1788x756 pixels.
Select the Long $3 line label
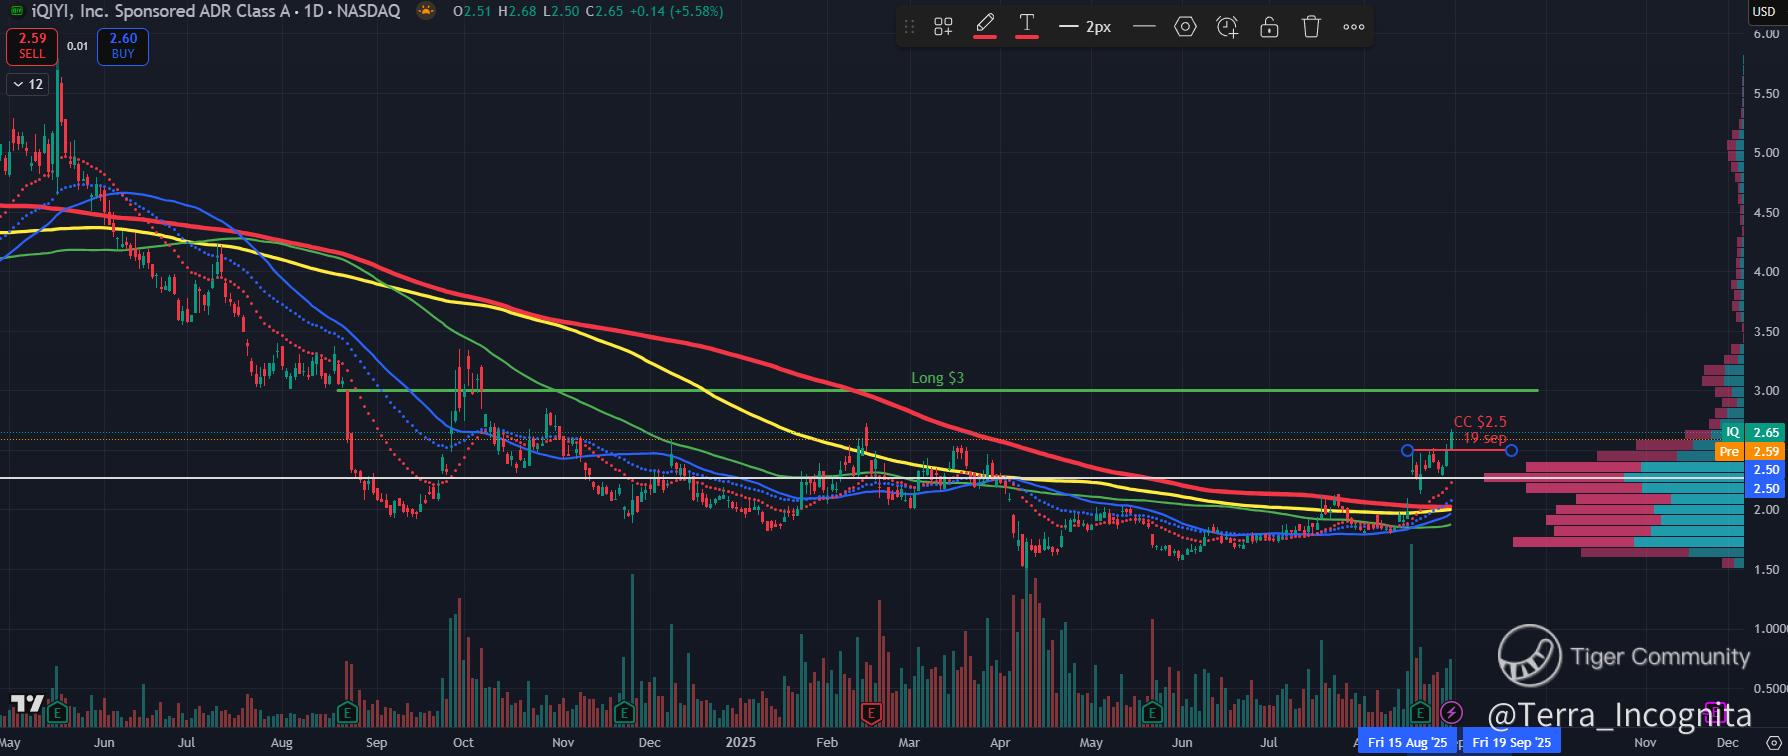pos(937,378)
